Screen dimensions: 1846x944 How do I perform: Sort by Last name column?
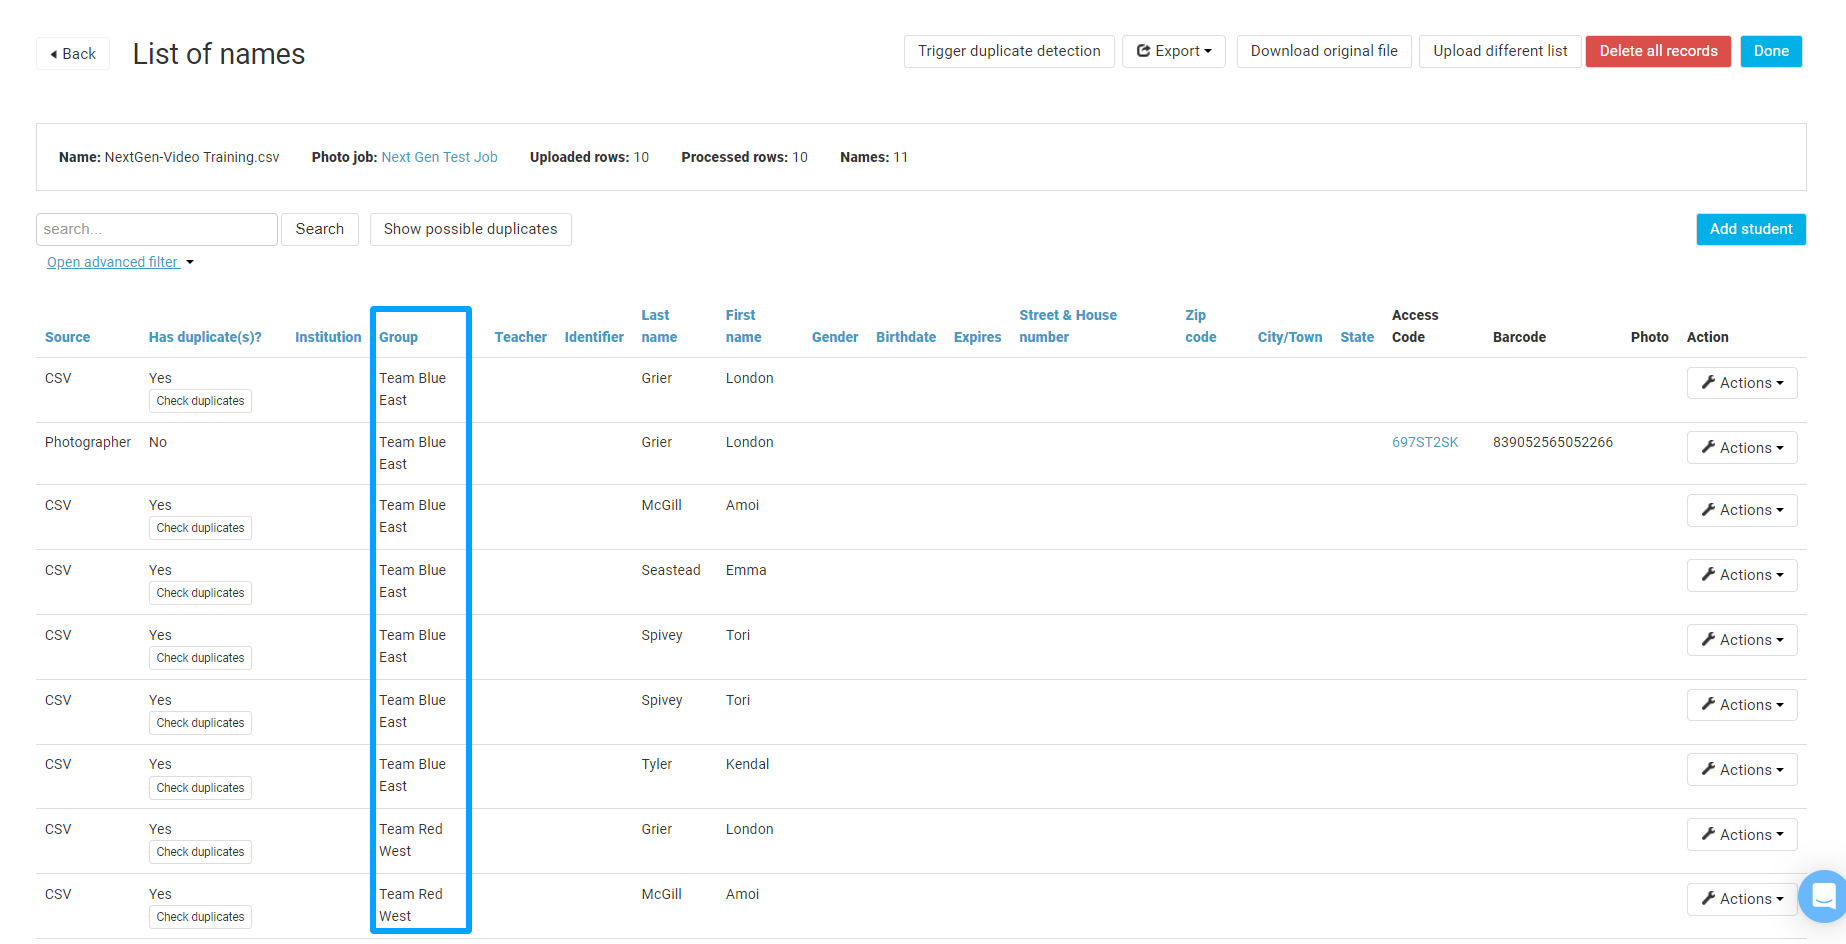coord(659,326)
